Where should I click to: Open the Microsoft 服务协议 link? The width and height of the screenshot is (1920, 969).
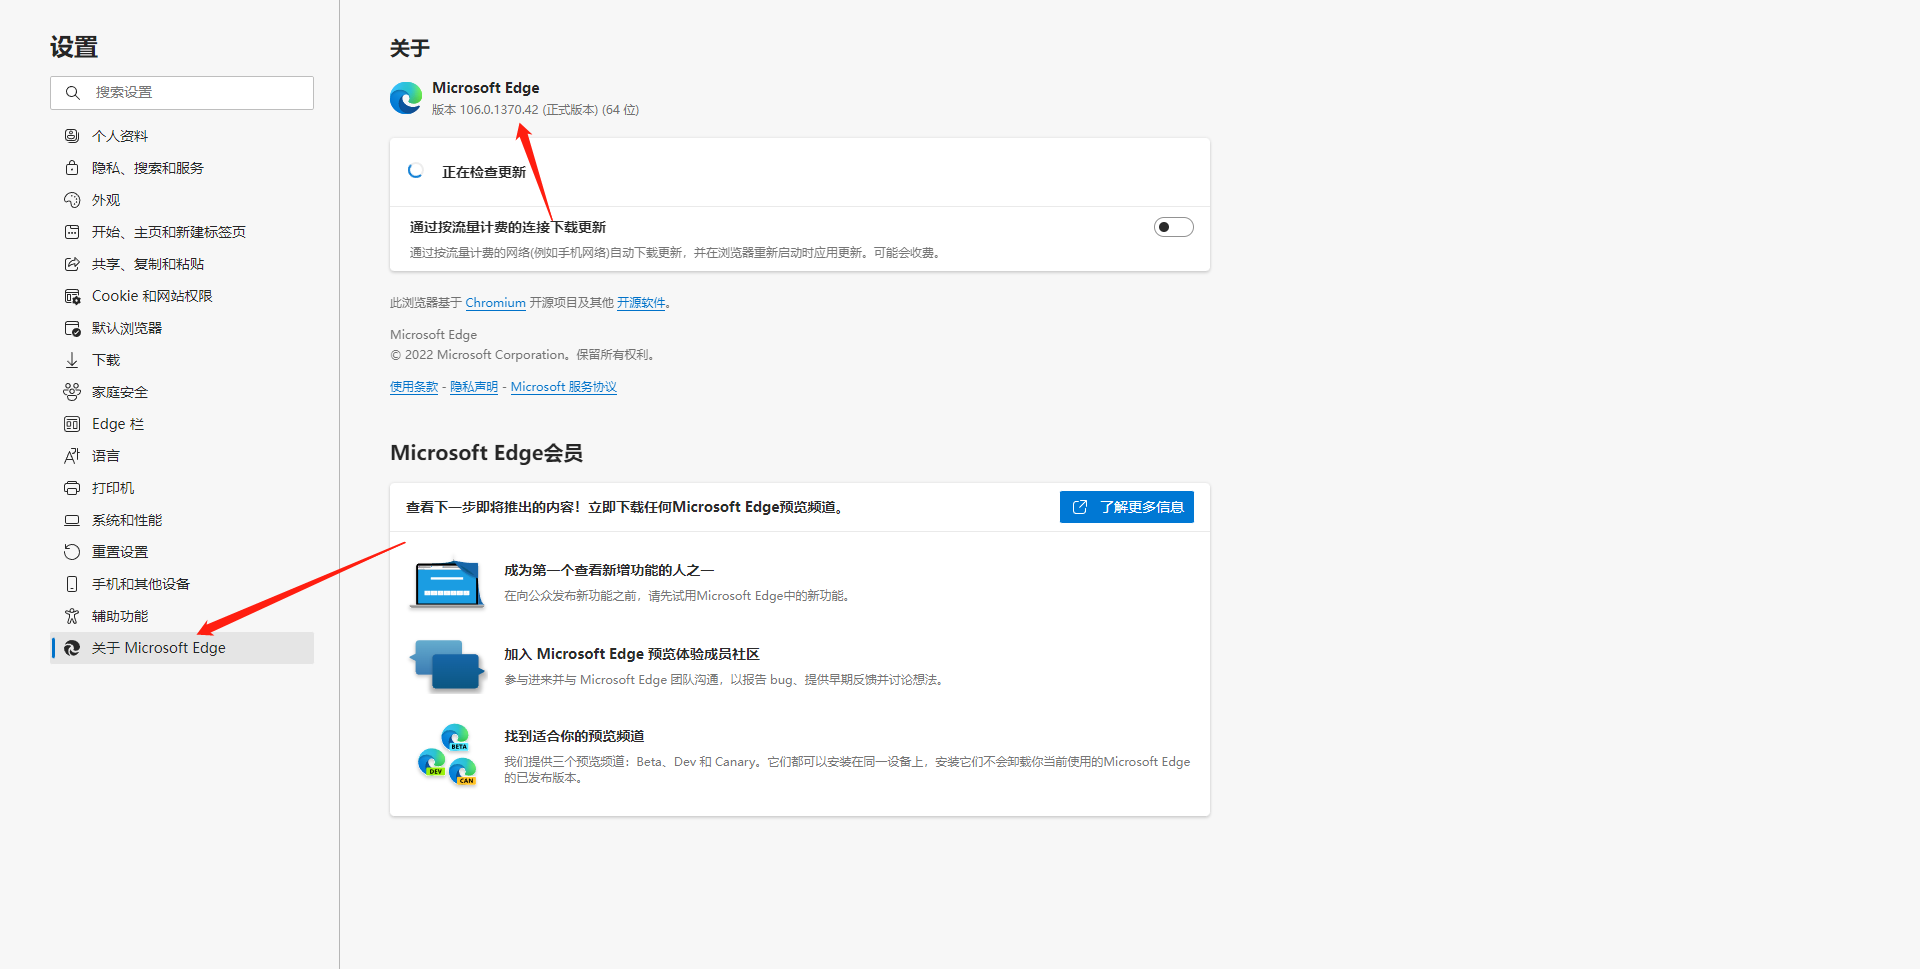pyautogui.click(x=564, y=387)
